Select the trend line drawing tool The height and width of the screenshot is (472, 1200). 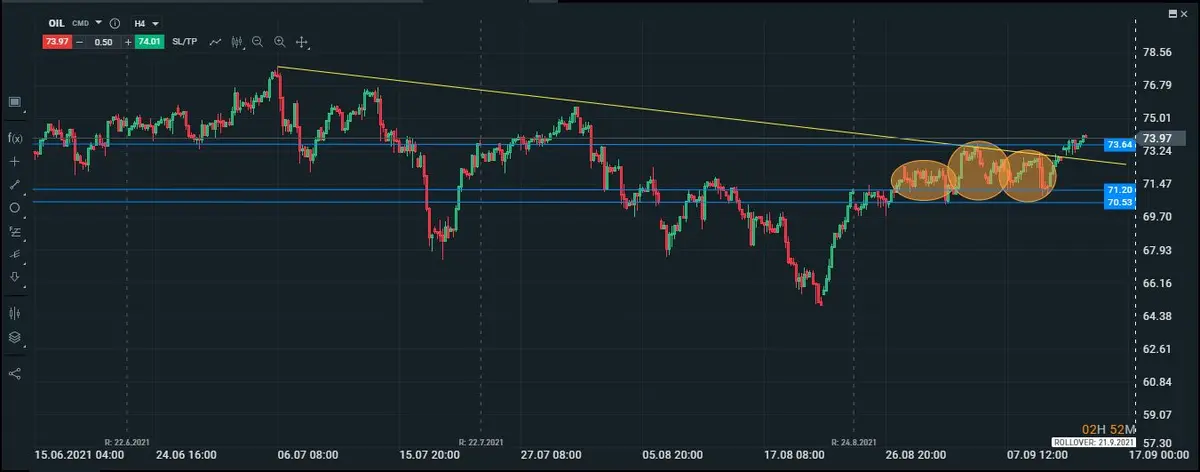pos(15,185)
